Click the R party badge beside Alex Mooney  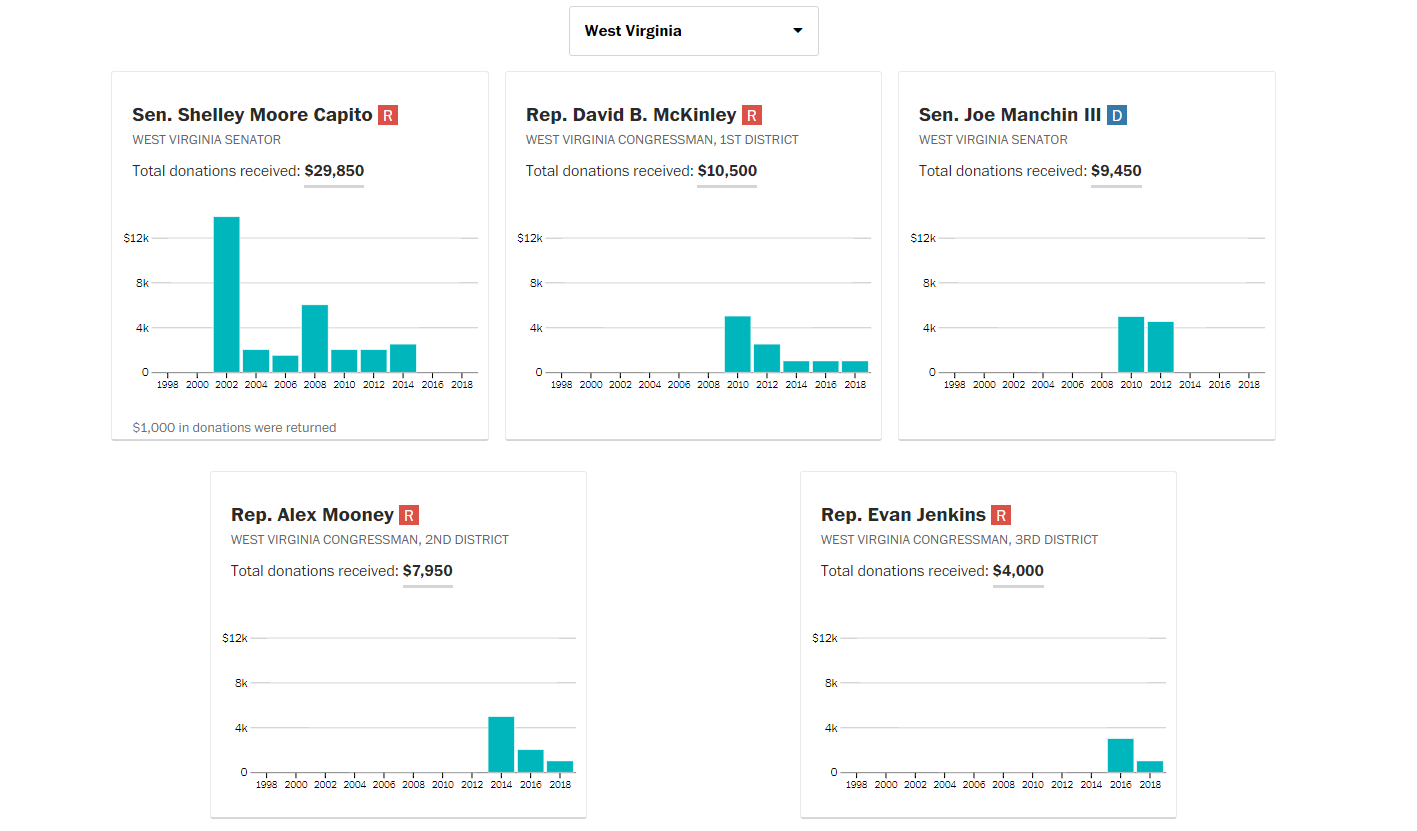pos(409,515)
